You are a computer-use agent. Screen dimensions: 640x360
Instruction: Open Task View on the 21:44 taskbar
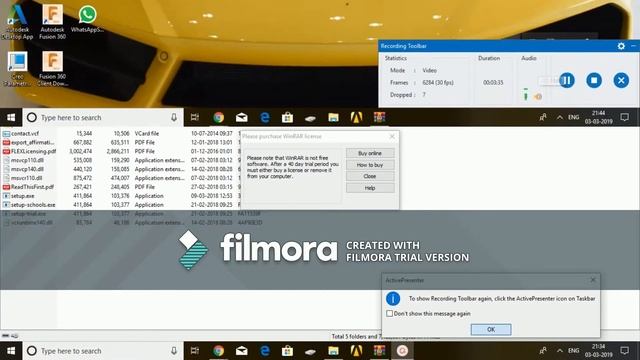(x=195, y=118)
